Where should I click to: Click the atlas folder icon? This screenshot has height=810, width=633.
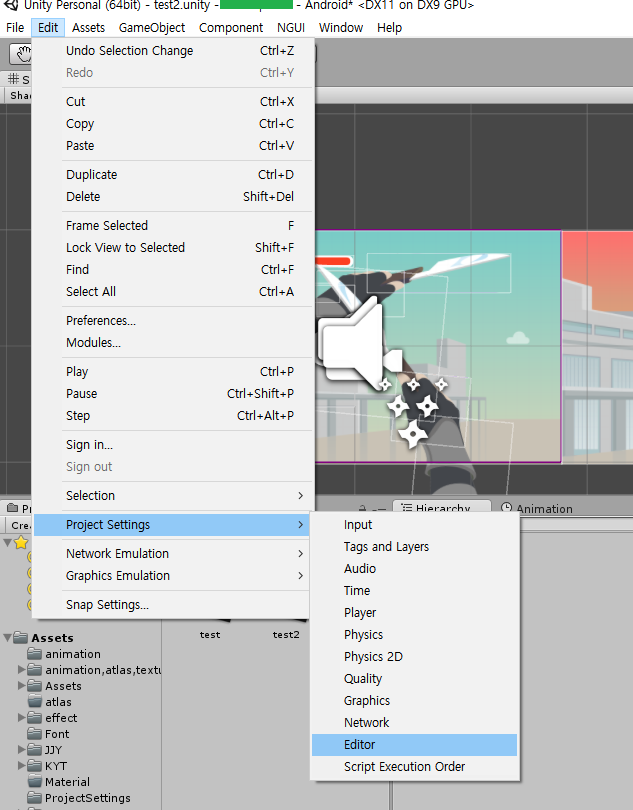click(x=36, y=702)
